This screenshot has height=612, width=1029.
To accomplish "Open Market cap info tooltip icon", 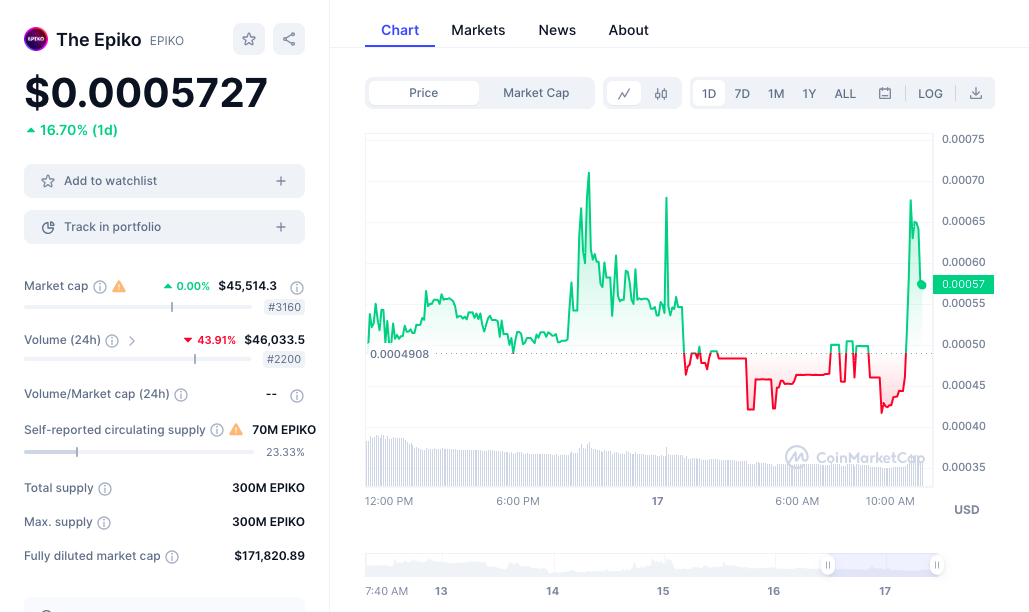I will pyautogui.click(x=100, y=287).
